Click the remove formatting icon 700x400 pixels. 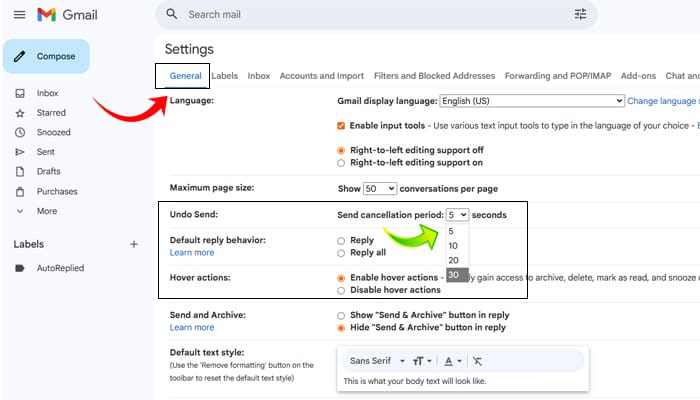coord(477,361)
